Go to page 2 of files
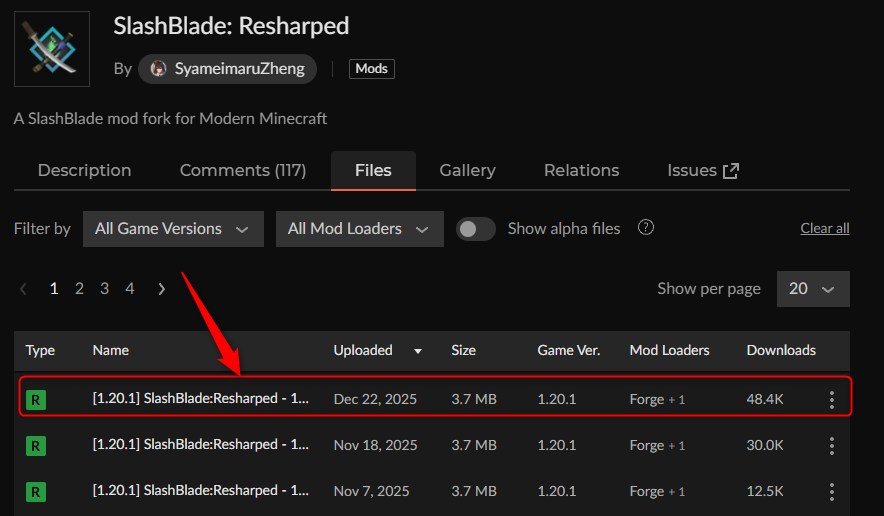 pyautogui.click(x=79, y=289)
